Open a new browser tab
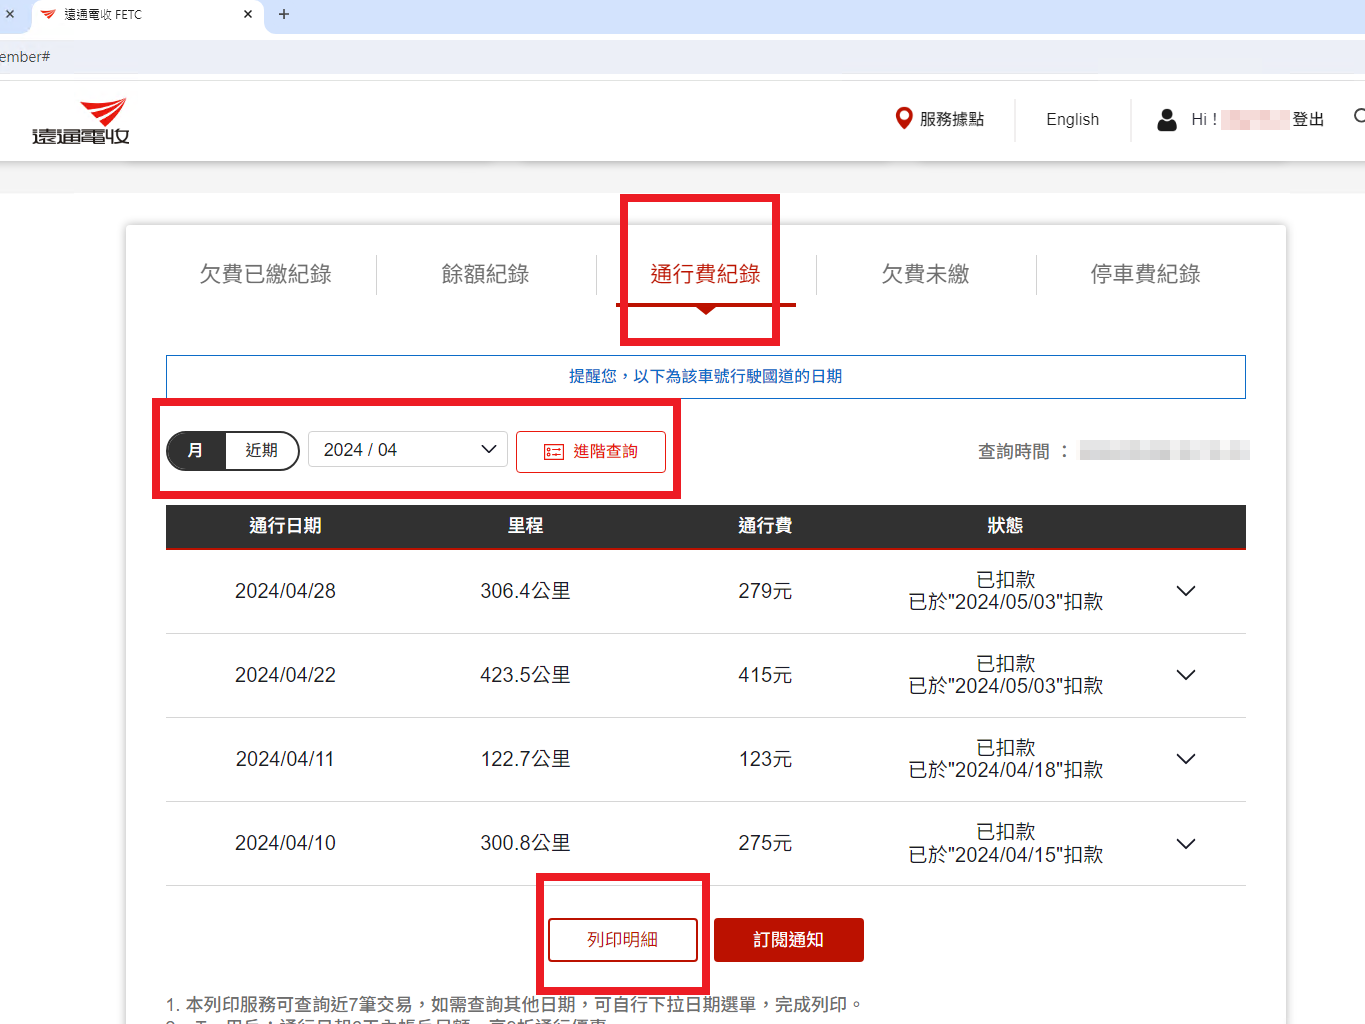This screenshot has width=1365, height=1024. (284, 14)
